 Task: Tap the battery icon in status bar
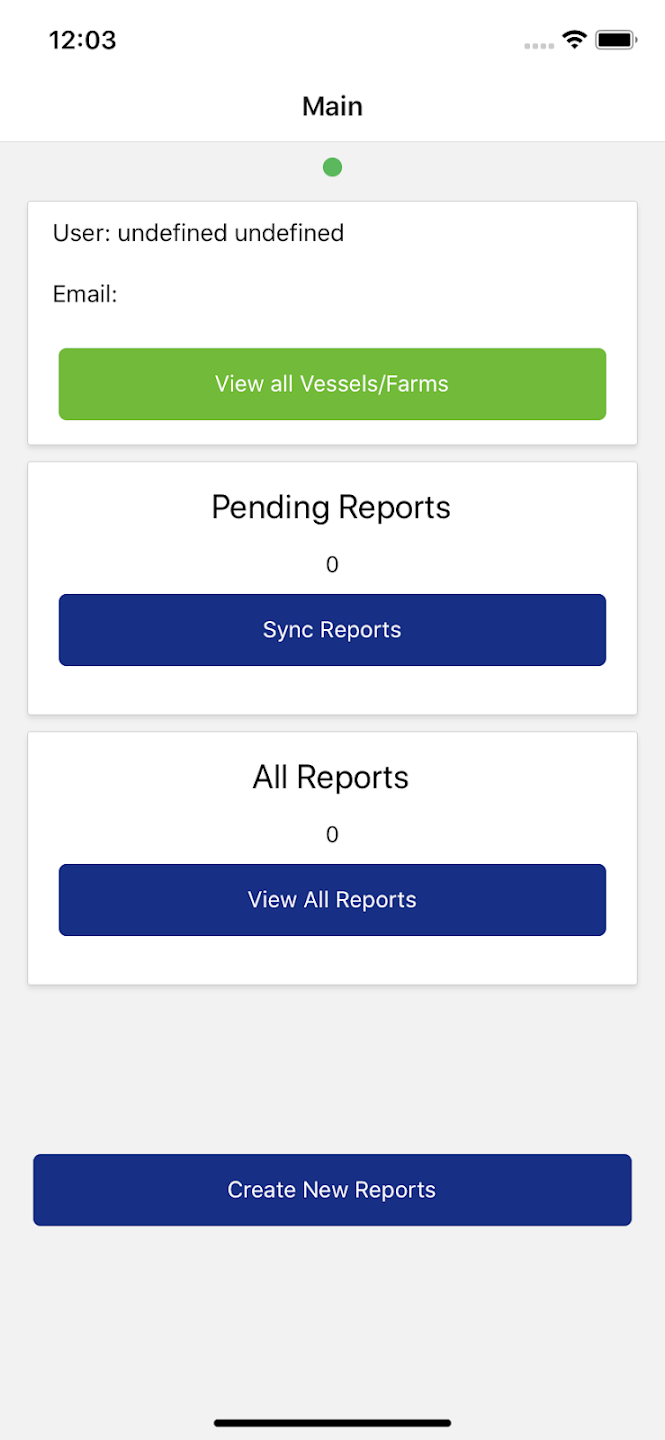pyautogui.click(x=616, y=40)
